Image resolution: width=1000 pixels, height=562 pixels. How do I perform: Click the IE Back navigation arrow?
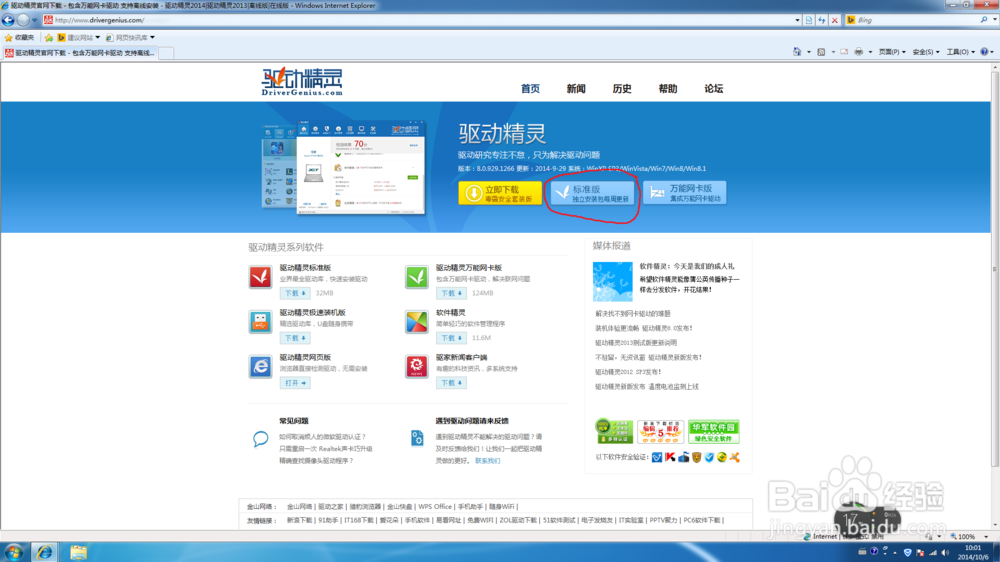click(8, 20)
